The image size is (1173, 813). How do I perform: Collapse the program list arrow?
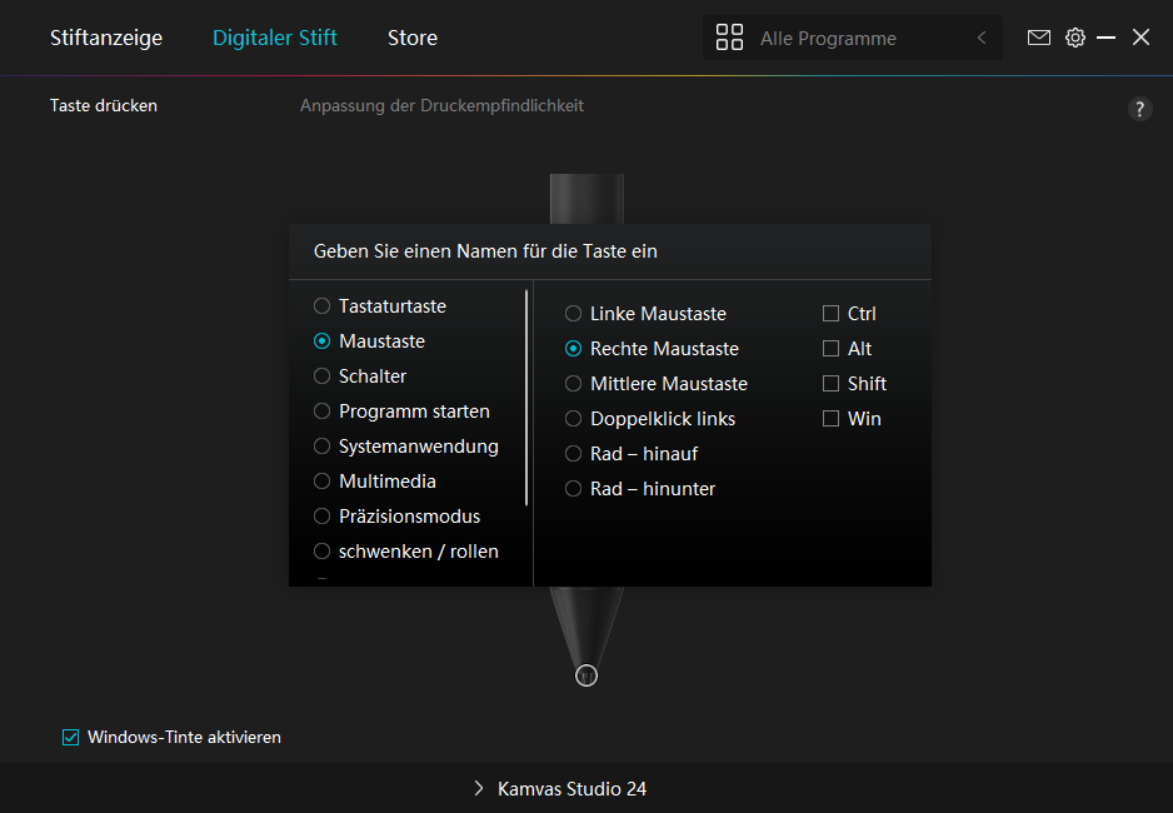[981, 38]
